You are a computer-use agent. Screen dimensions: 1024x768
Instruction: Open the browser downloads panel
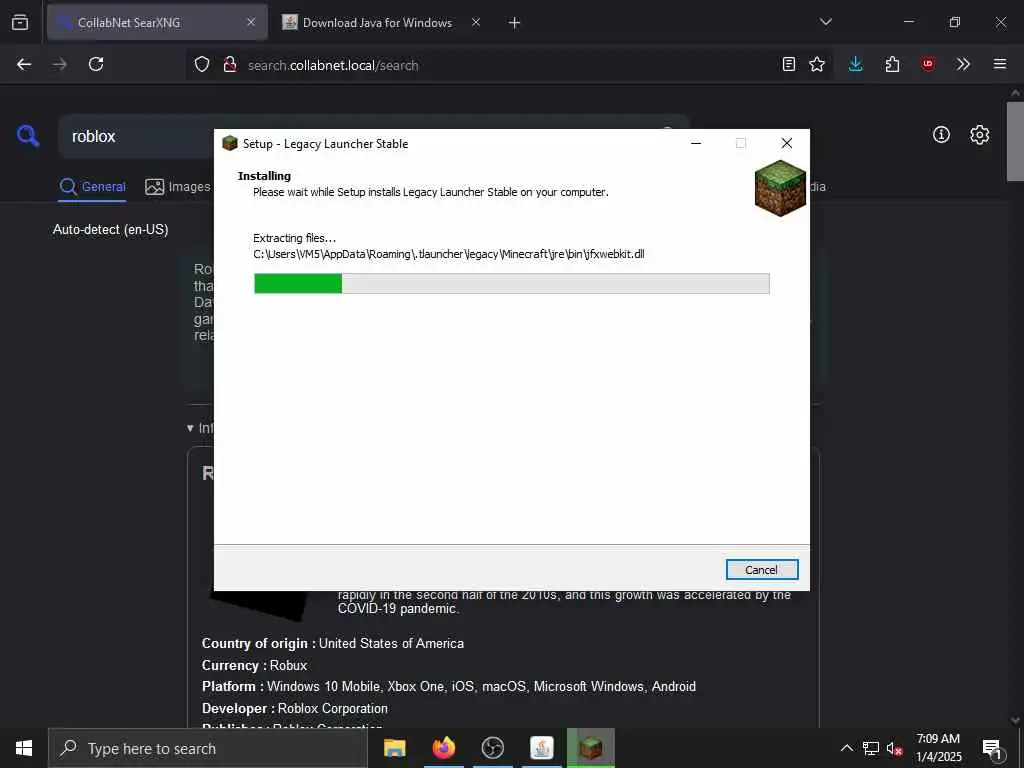[x=856, y=64]
